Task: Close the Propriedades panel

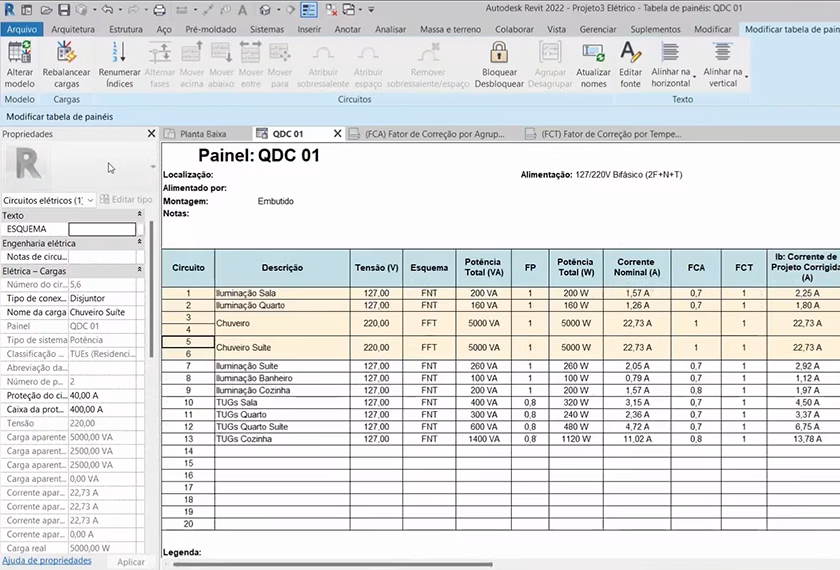Action: (151, 133)
